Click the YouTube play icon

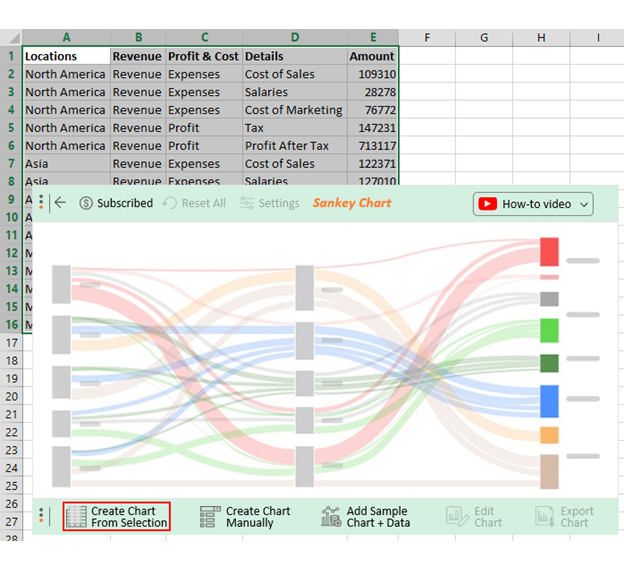(x=488, y=204)
